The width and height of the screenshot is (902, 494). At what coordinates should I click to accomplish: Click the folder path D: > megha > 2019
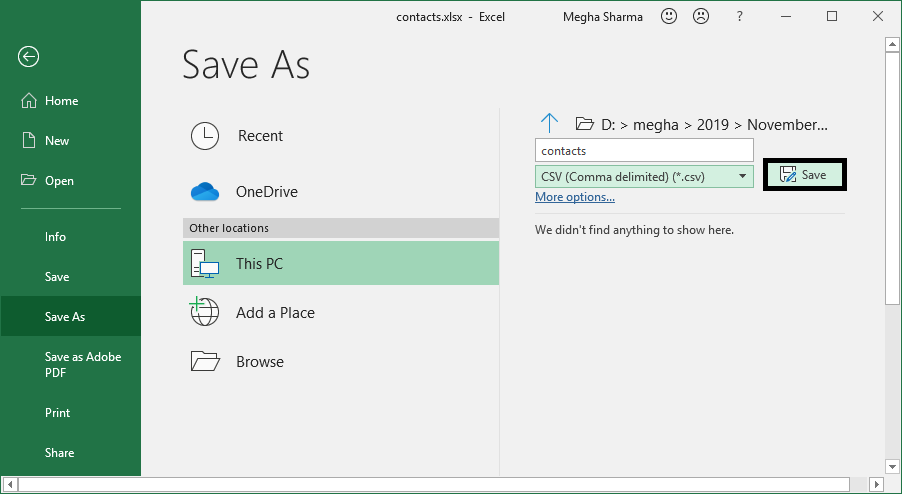pyautogui.click(x=714, y=125)
